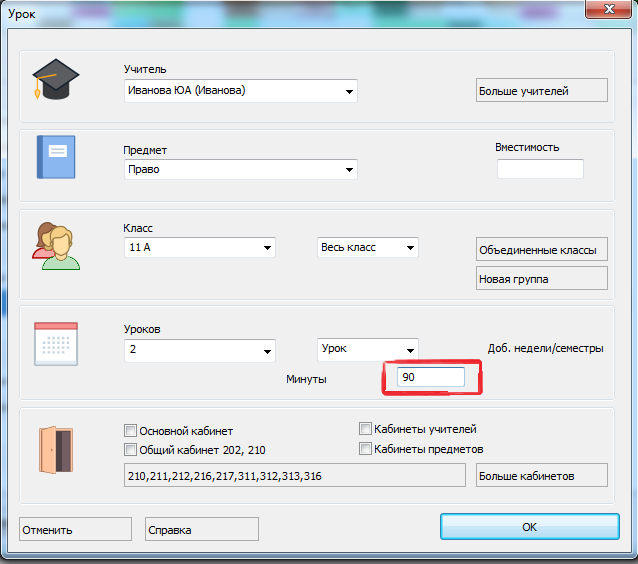Click the students class icon
The width and height of the screenshot is (638, 564).
[55, 245]
